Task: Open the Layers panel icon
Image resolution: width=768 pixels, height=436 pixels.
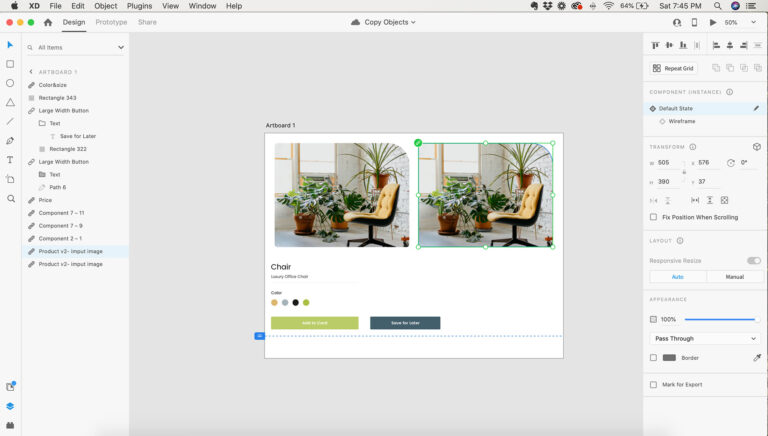Action: (x=10, y=406)
